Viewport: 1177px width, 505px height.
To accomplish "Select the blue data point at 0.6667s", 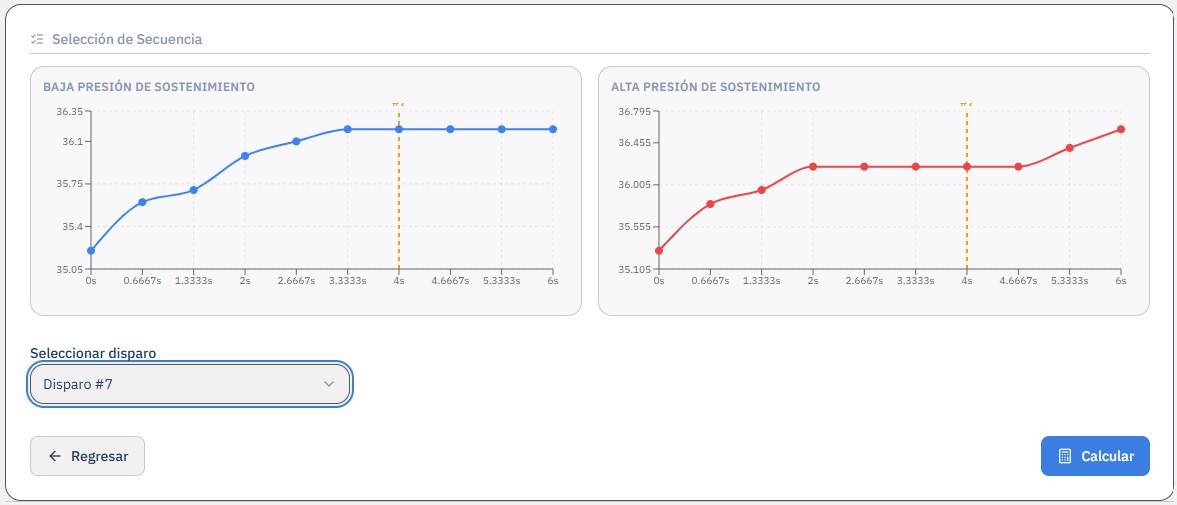I will coord(142,202).
